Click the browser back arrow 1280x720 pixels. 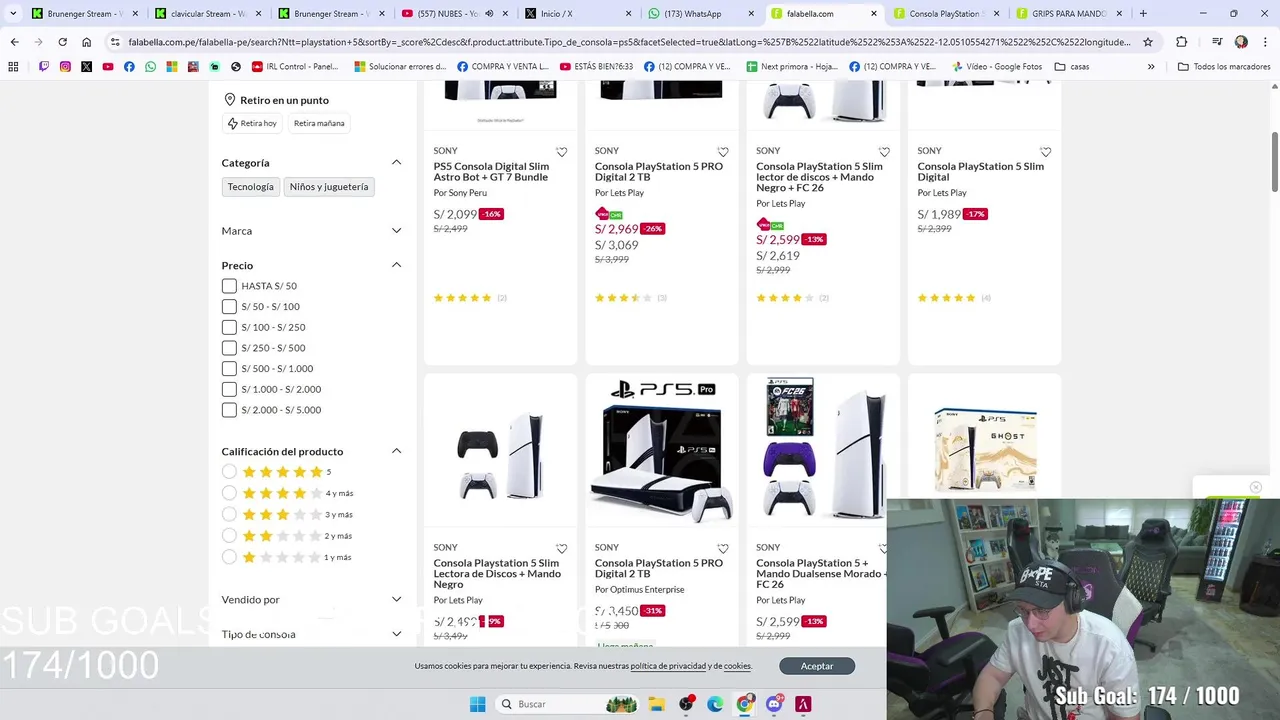[14, 42]
